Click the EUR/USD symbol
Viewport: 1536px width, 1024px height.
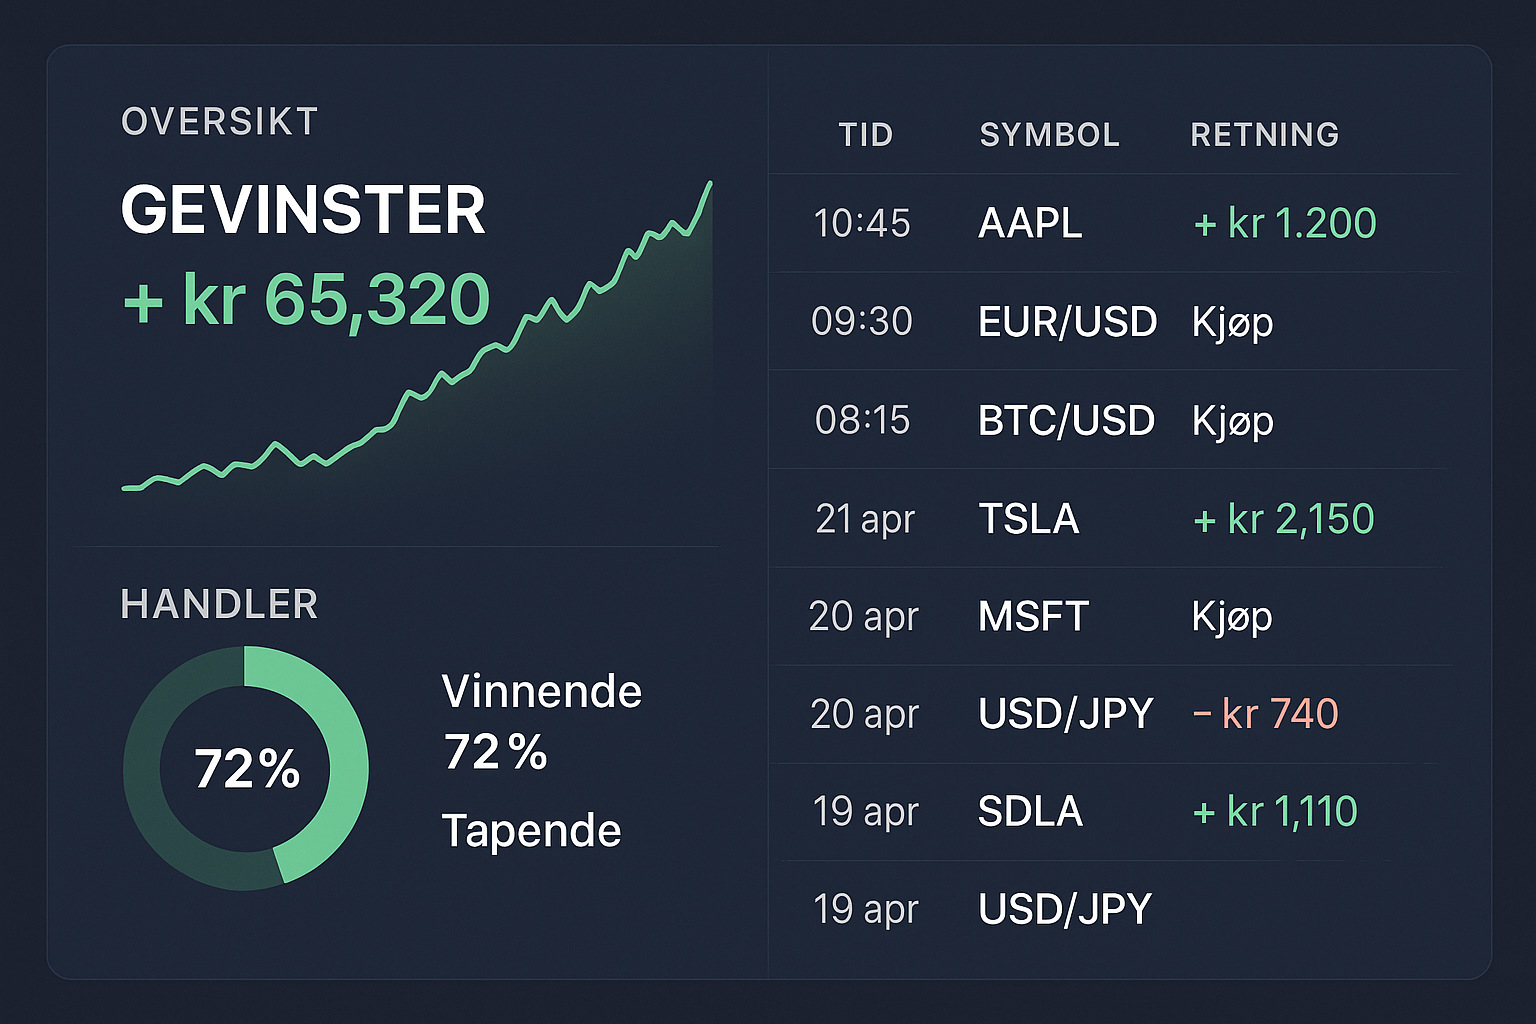1067,322
